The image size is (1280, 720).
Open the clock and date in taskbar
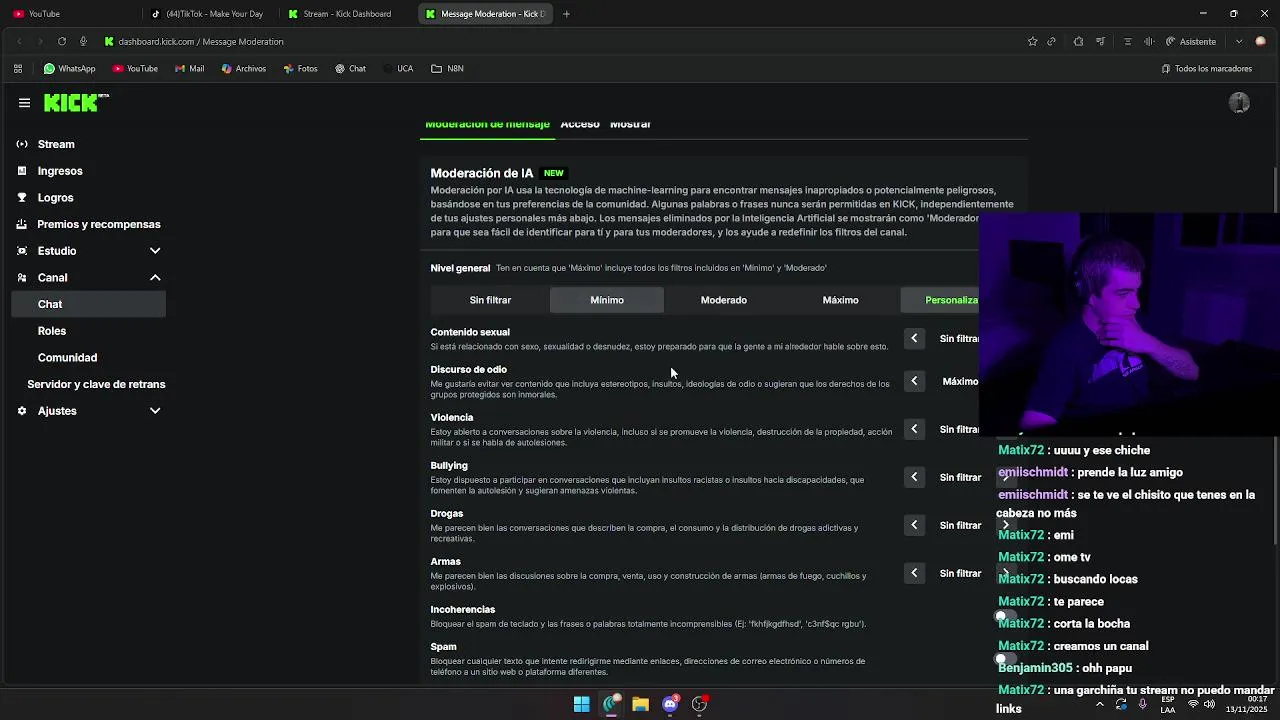1246,704
